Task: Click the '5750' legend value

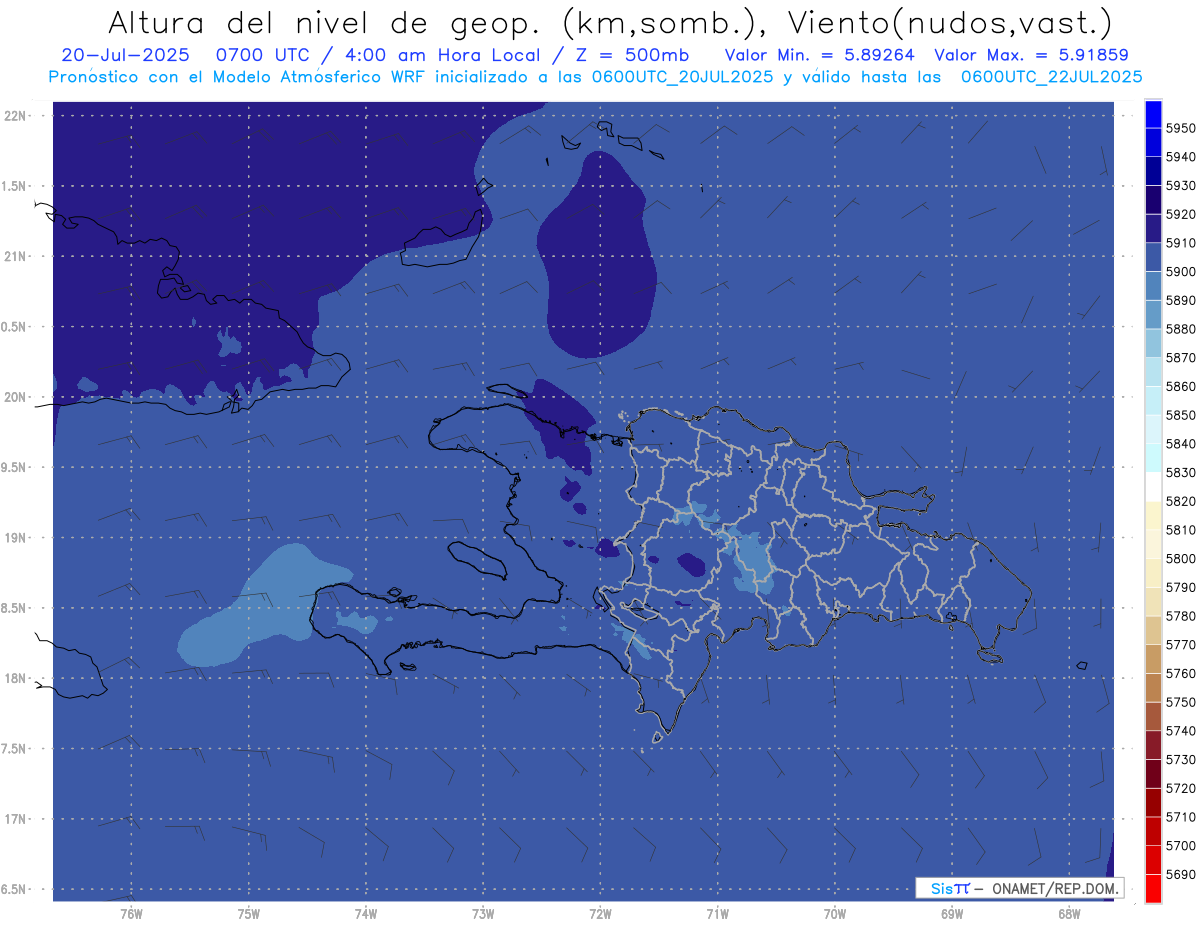Action: pyautogui.click(x=1181, y=702)
